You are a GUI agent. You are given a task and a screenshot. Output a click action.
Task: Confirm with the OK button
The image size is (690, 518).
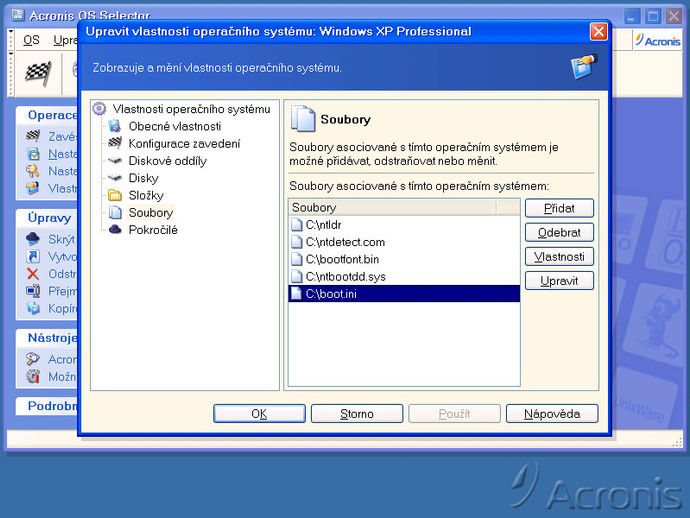(x=259, y=414)
